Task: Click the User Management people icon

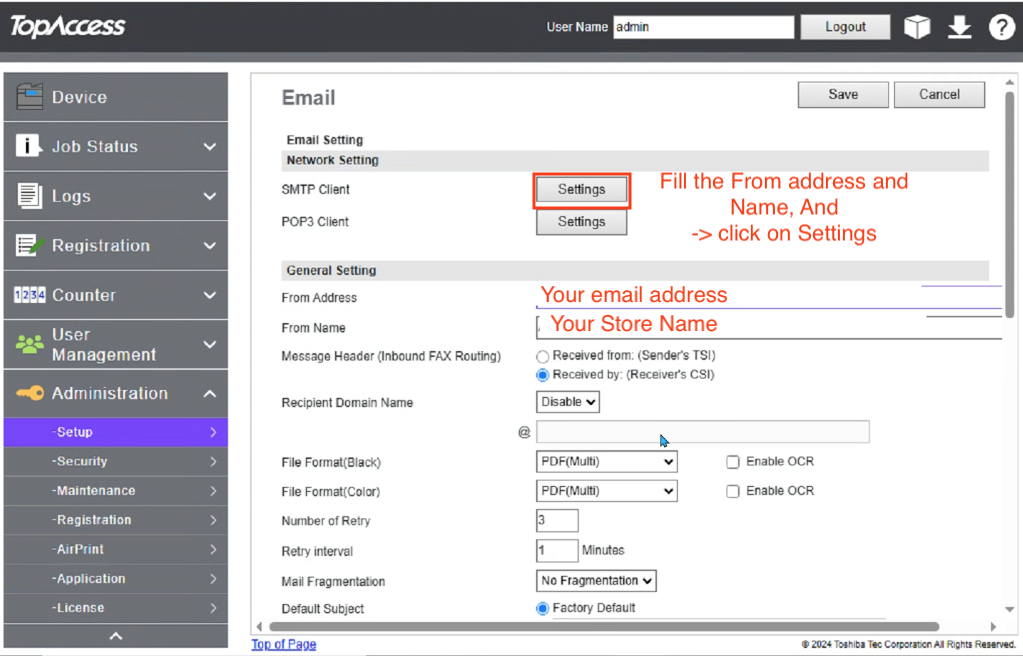Action: 29,344
